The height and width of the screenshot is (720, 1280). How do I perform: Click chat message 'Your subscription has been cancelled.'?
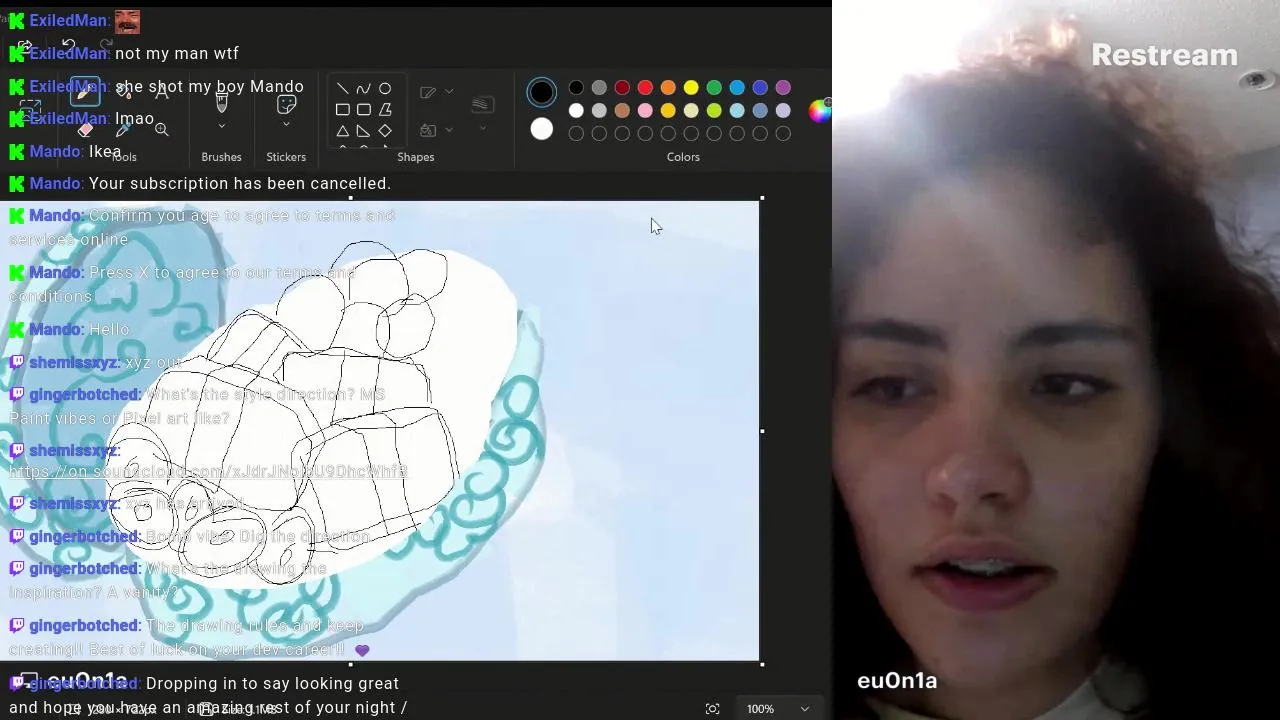pyautogui.click(x=240, y=184)
